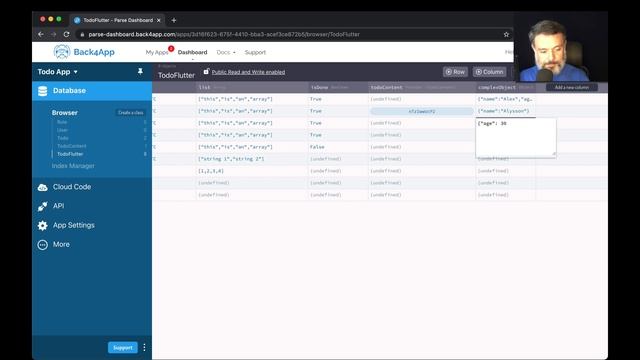Click the browser forward arrow

53,34
